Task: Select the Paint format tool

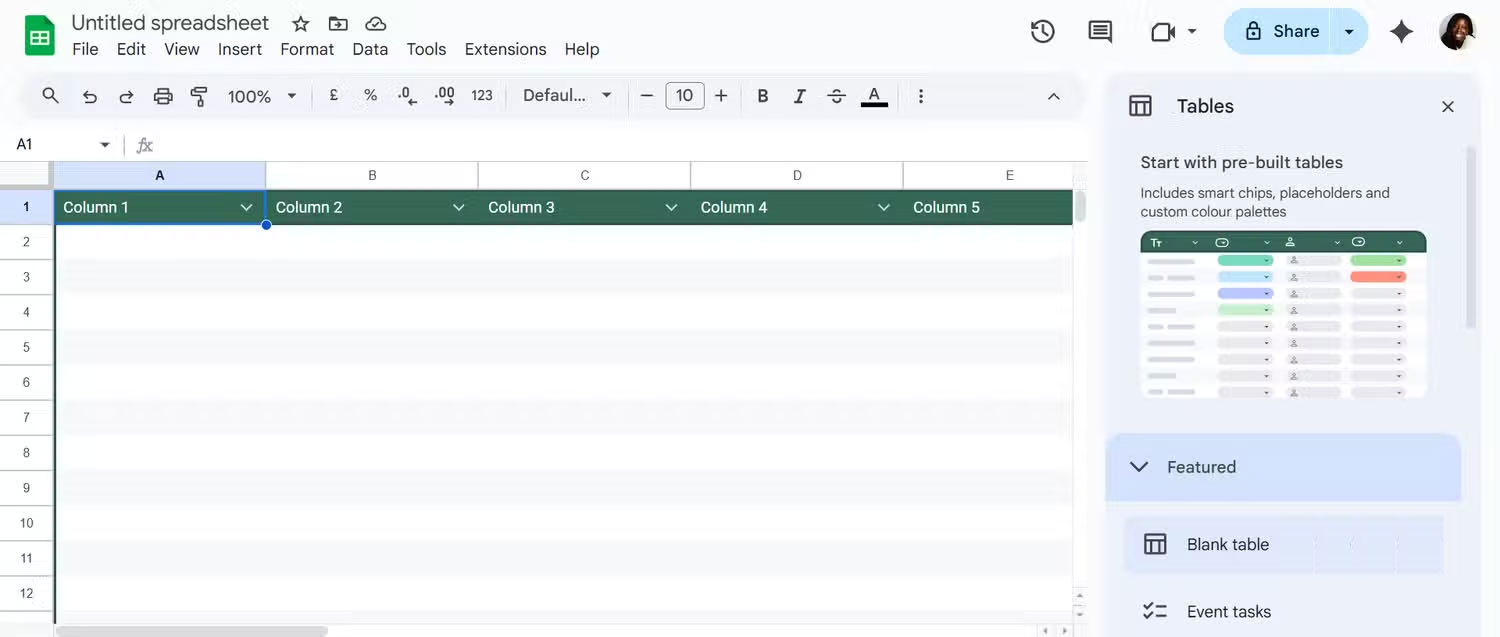Action: click(199, 96)
